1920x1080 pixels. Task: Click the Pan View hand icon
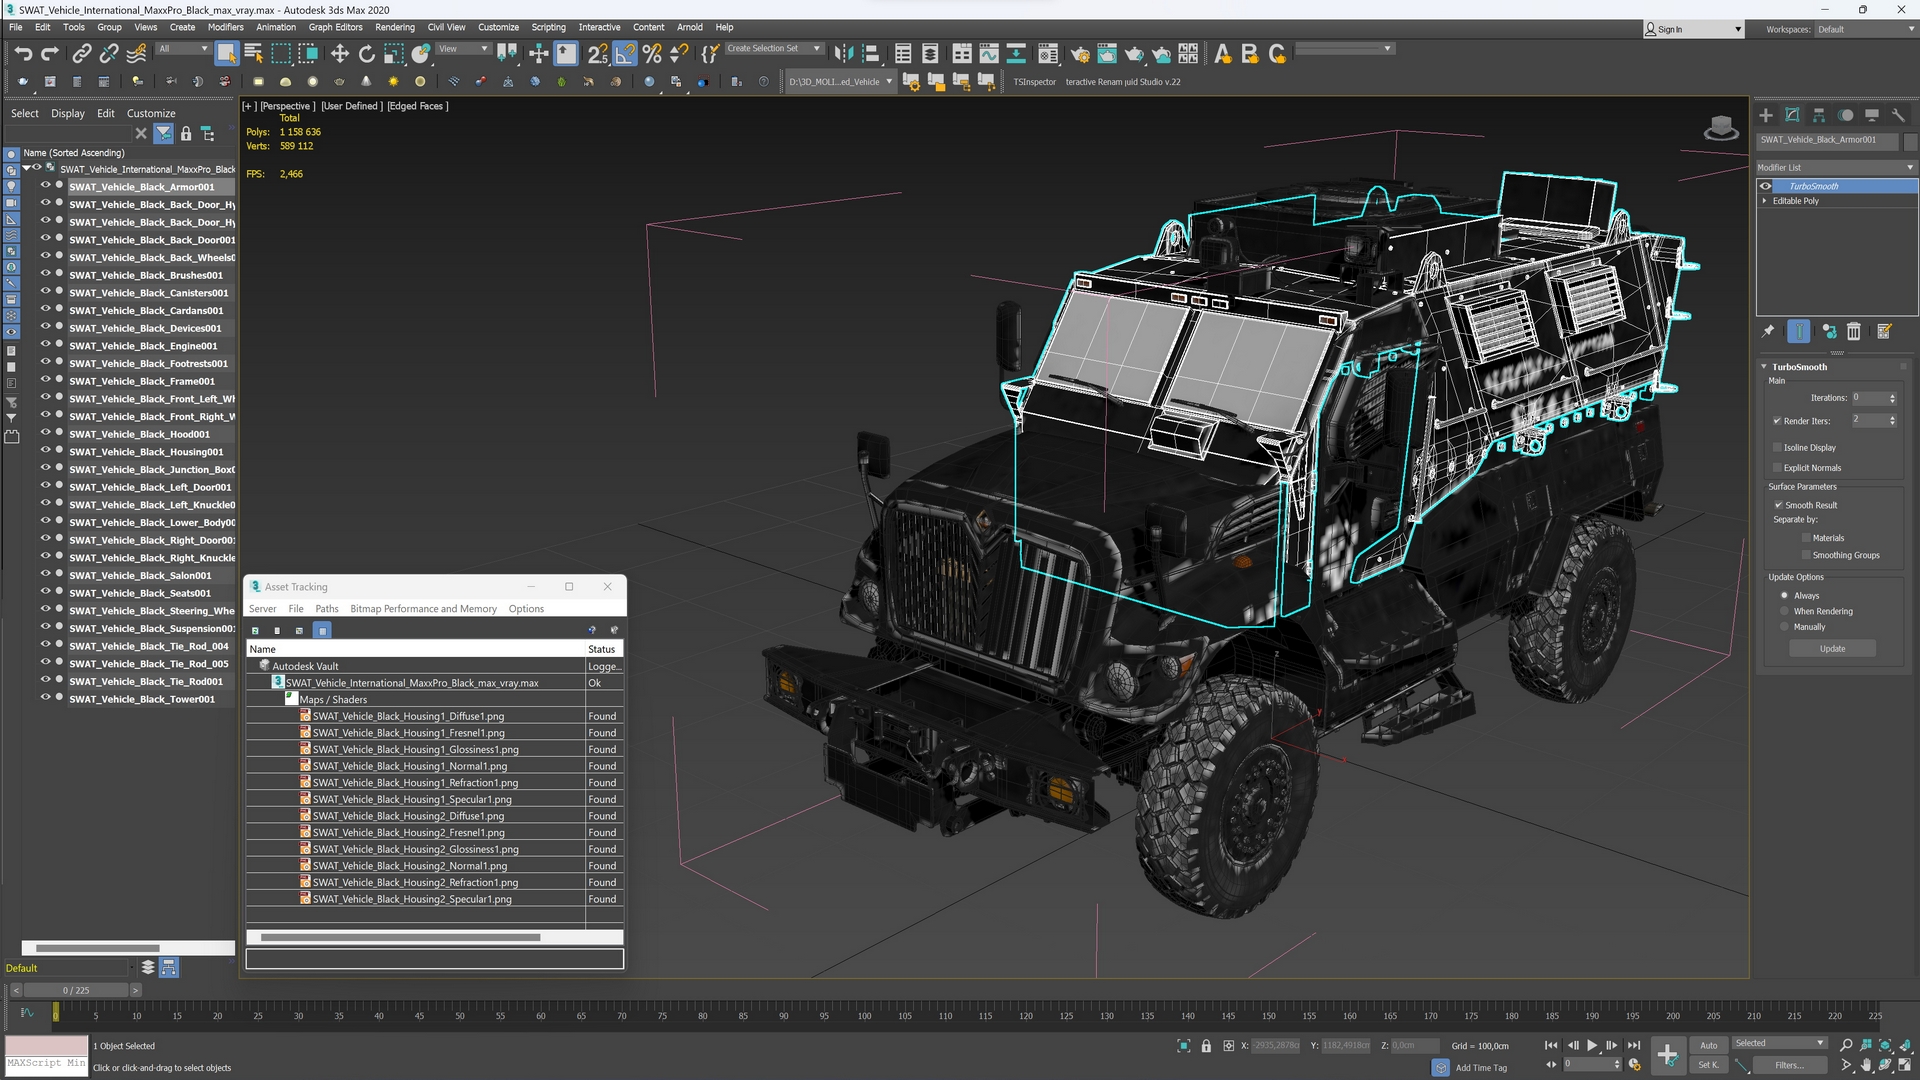(x=1866, y=1066)
